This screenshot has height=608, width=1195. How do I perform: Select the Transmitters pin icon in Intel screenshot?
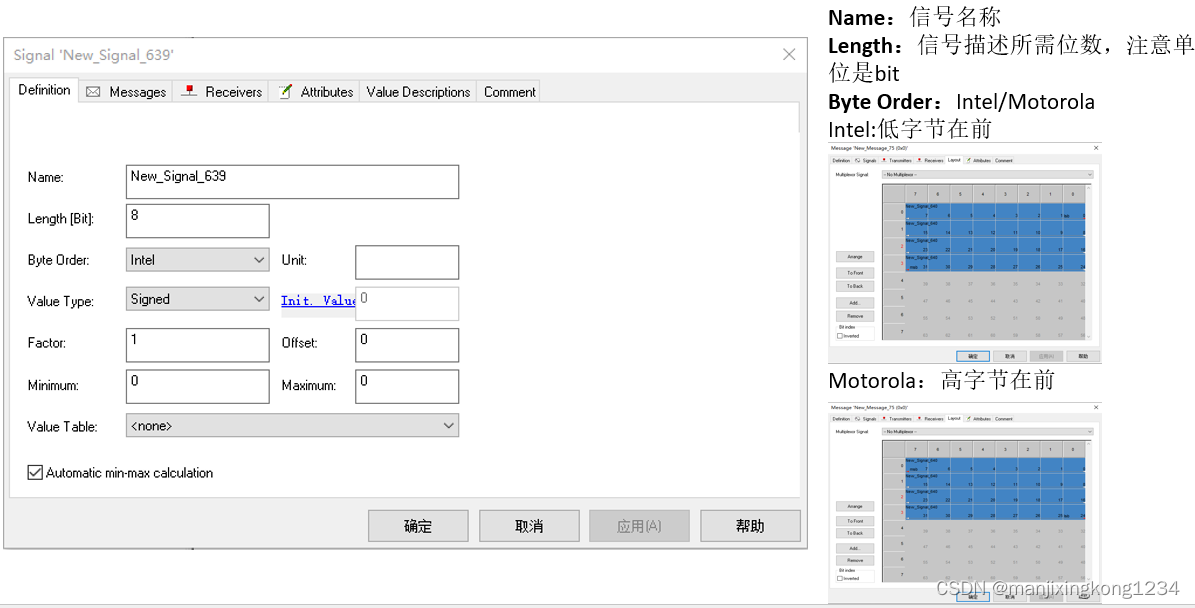tap(884, 160)
